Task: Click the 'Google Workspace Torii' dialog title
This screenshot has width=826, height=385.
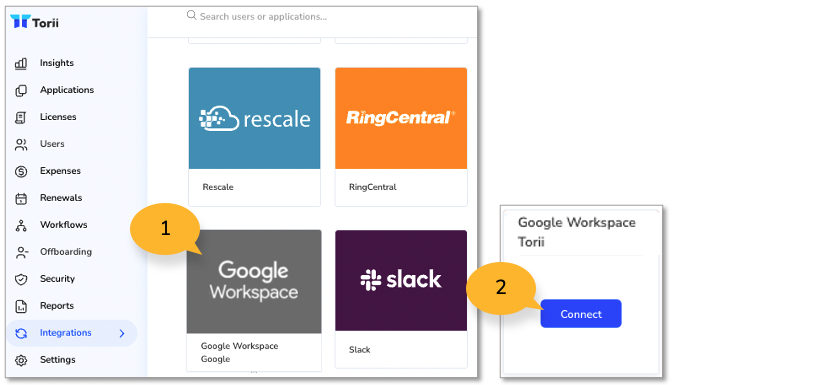Action: pos(577,232)
